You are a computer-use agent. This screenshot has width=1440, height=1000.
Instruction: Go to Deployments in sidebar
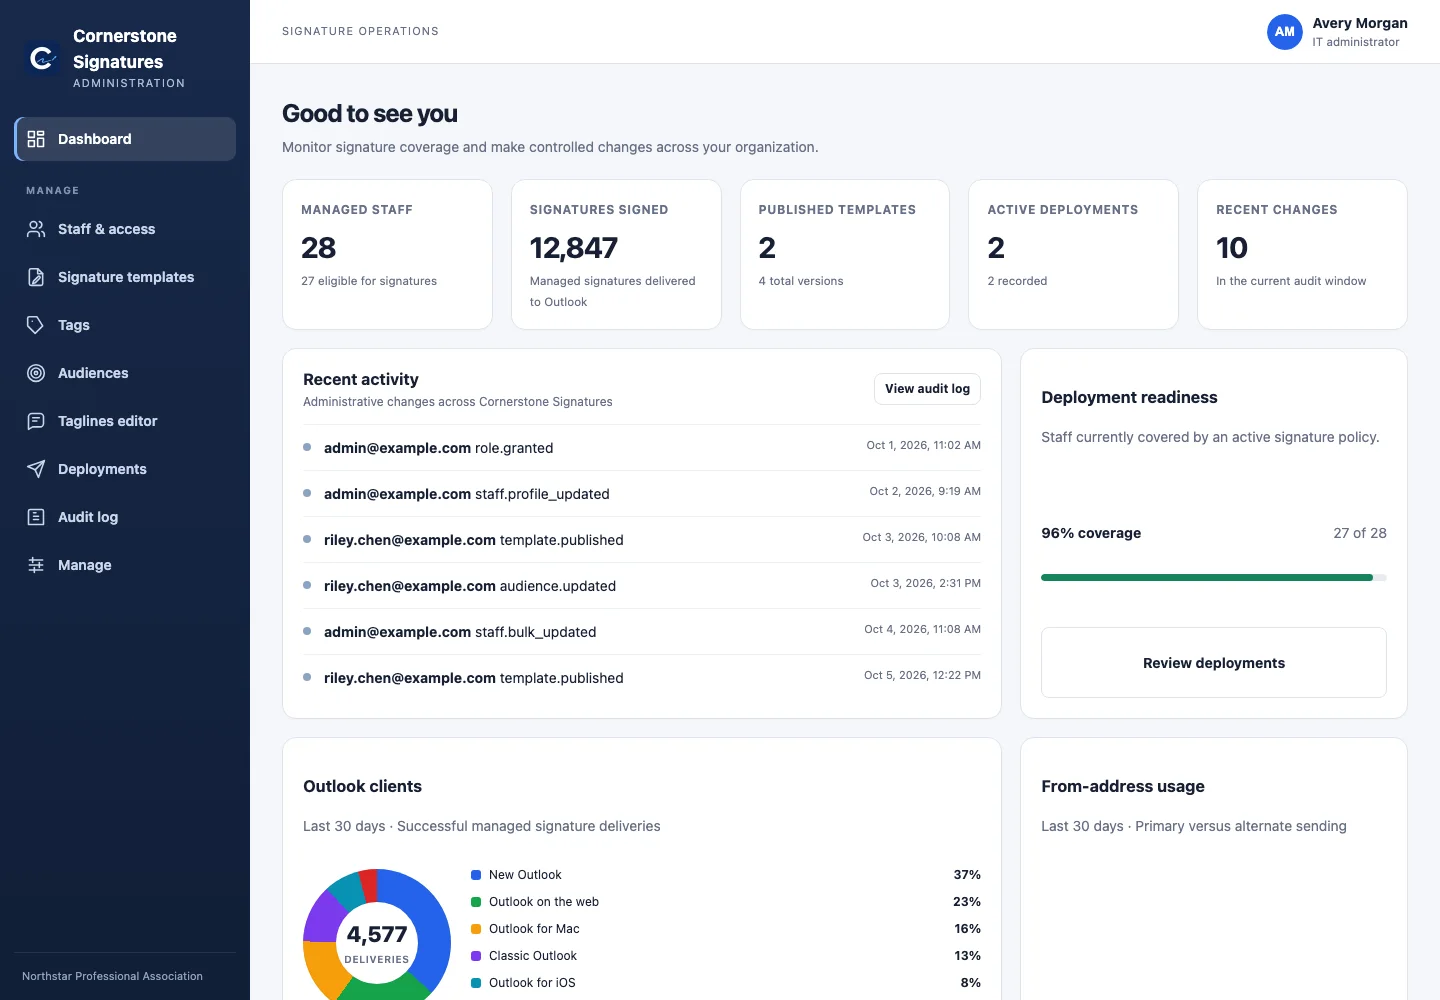(125, 469)
